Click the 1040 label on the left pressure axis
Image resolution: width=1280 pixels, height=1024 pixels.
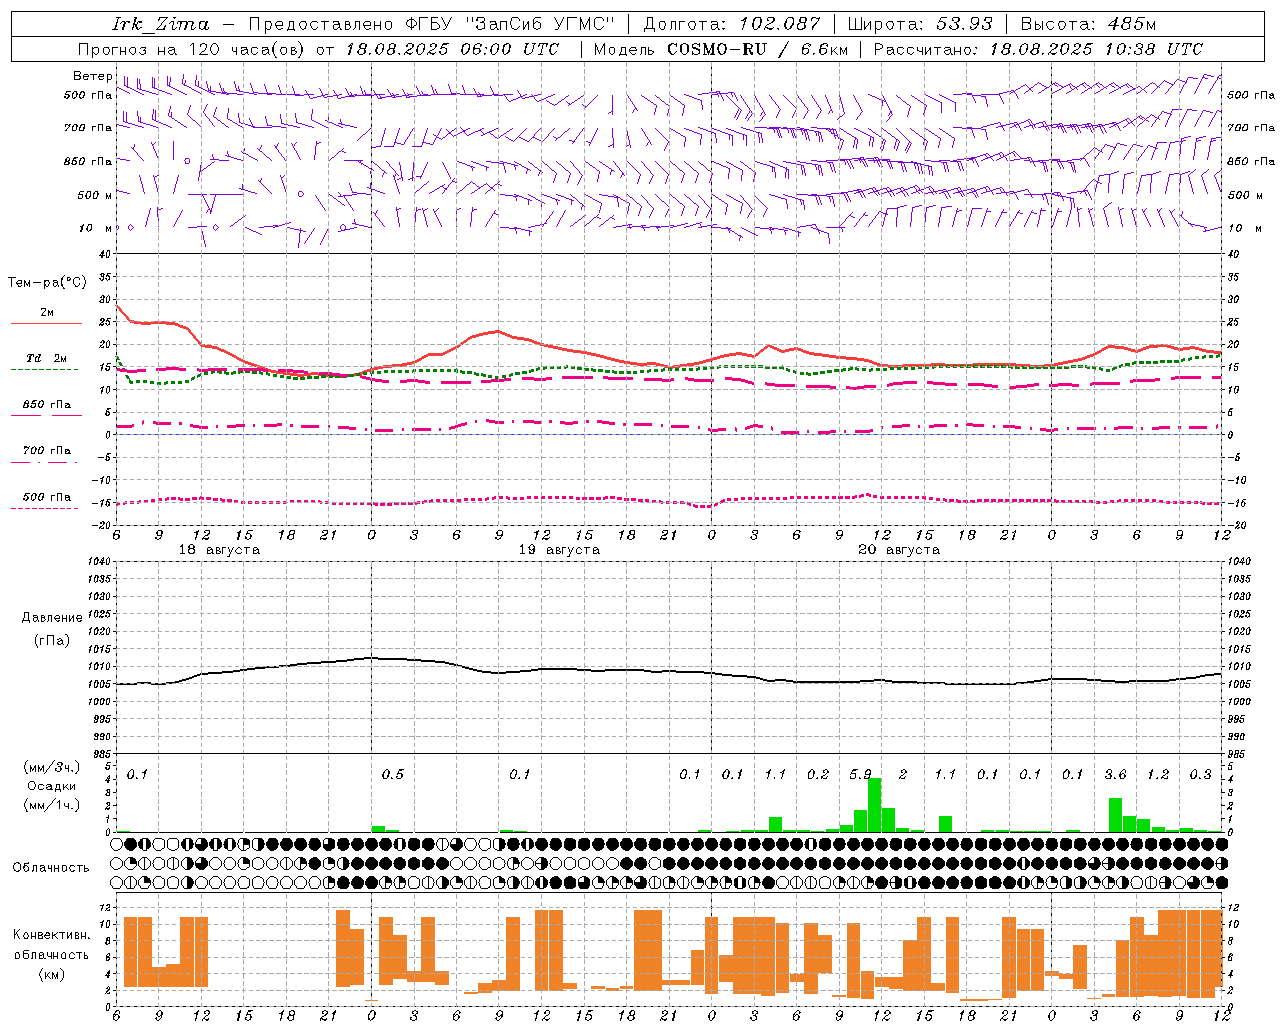98,562
